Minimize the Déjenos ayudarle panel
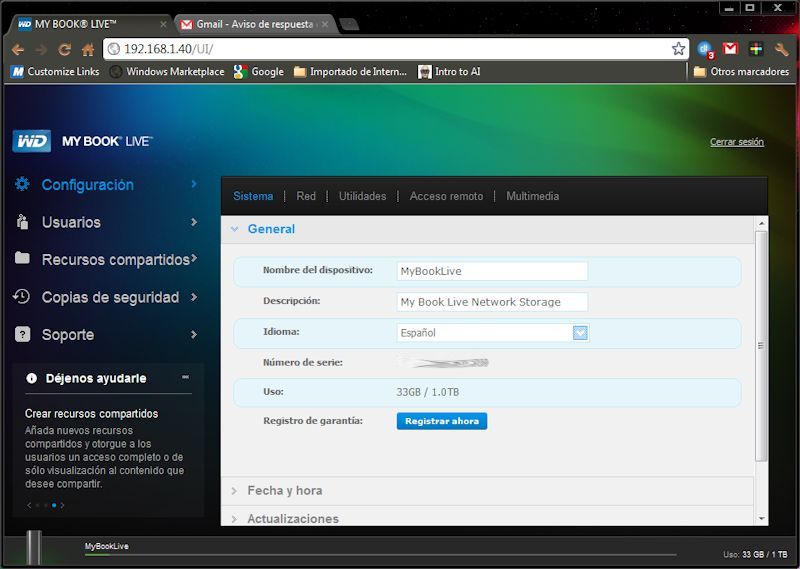 click(186, 377)
